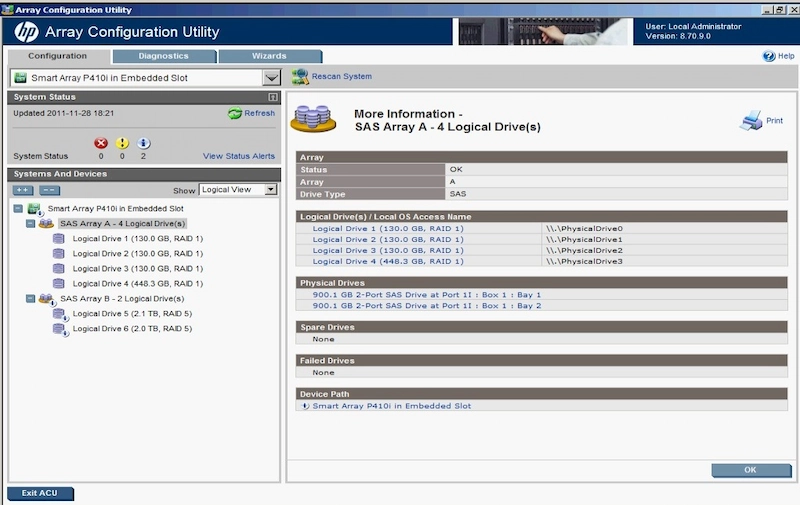
Task: Click the Help link text
Action: click(786, 56)
